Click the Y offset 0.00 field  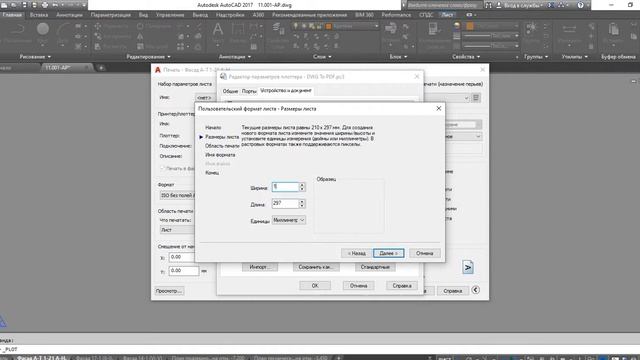click(x=184, y=271)
